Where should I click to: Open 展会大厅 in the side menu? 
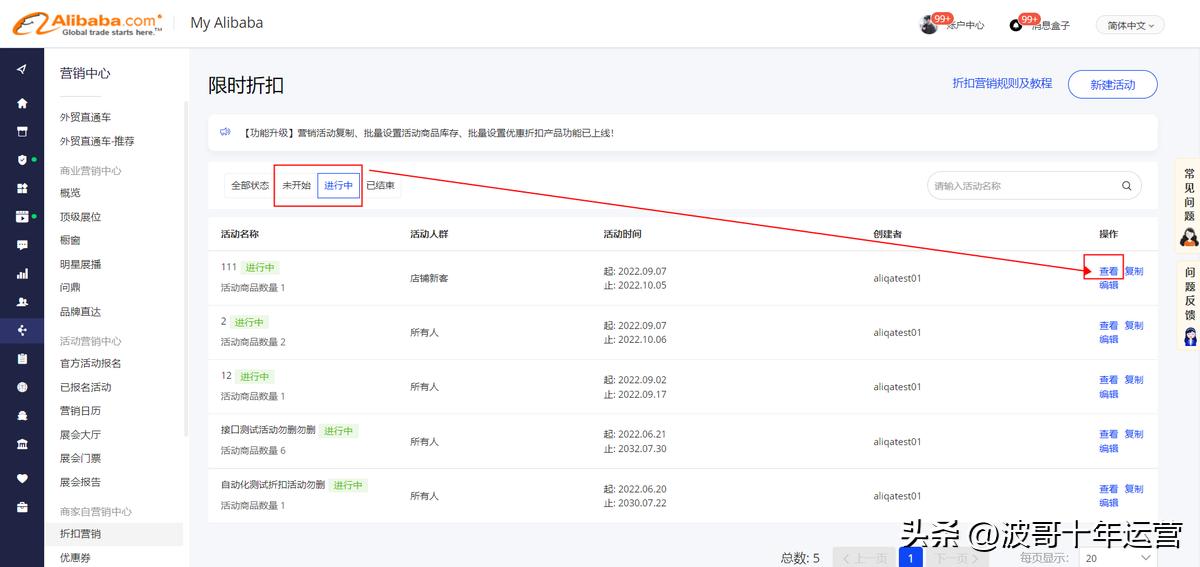click(x=80, y=435)
